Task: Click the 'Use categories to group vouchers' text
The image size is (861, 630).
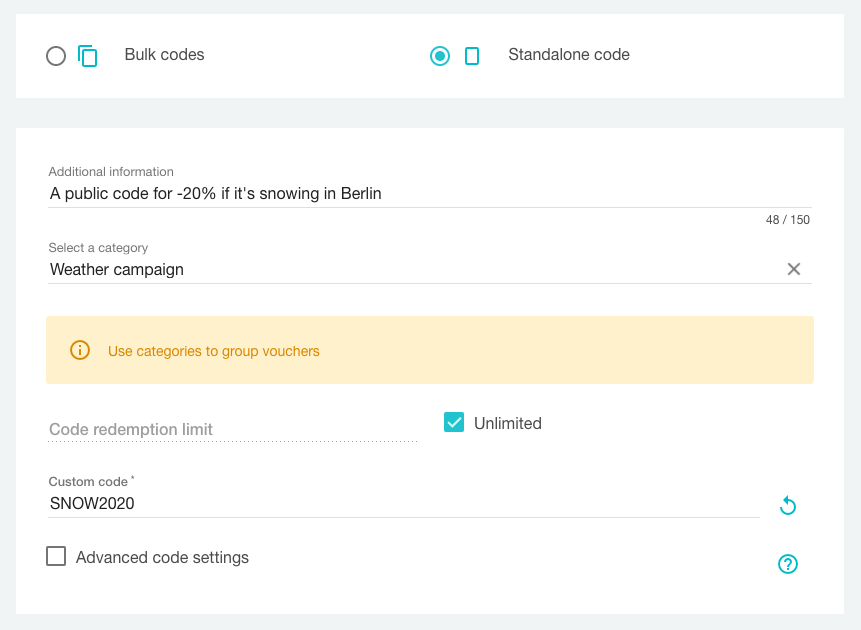Action: pyautogui.click(x=214, y=351)
